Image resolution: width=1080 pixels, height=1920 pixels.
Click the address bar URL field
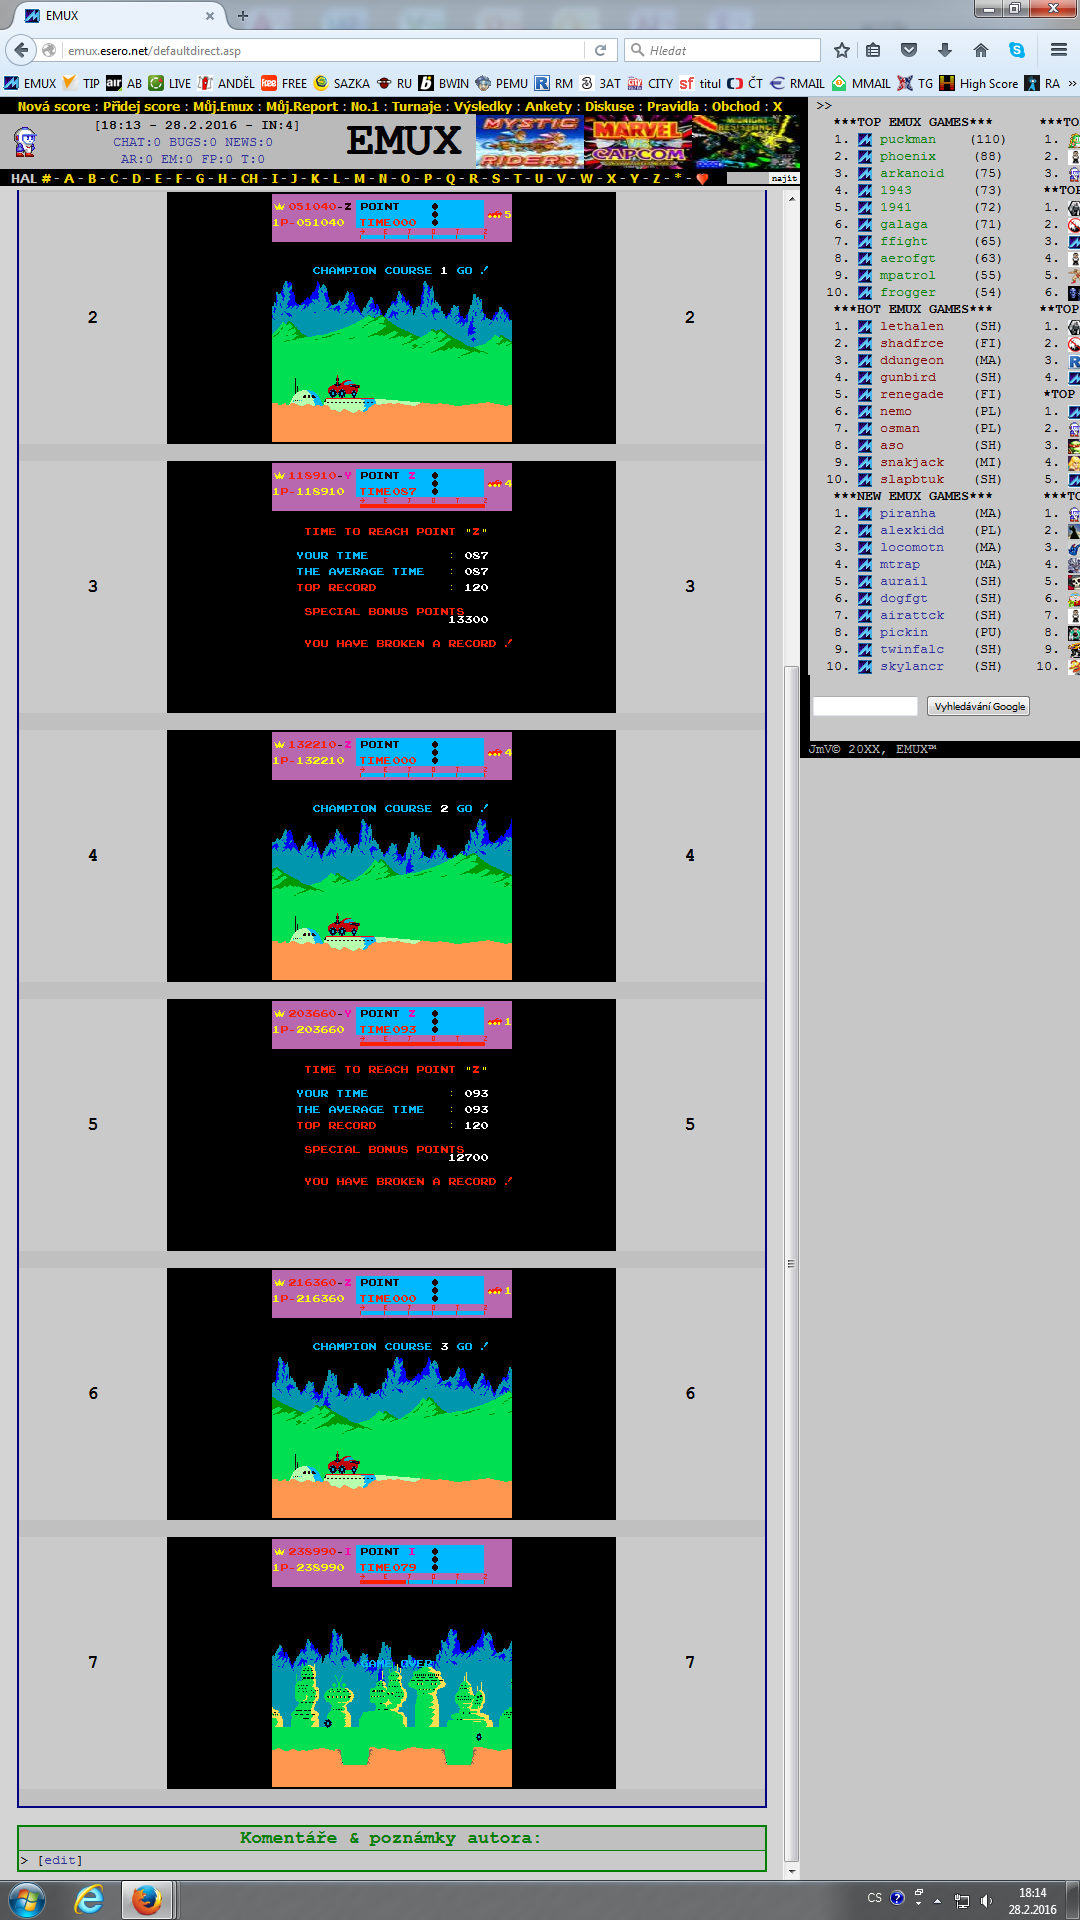tap(320, 50)
